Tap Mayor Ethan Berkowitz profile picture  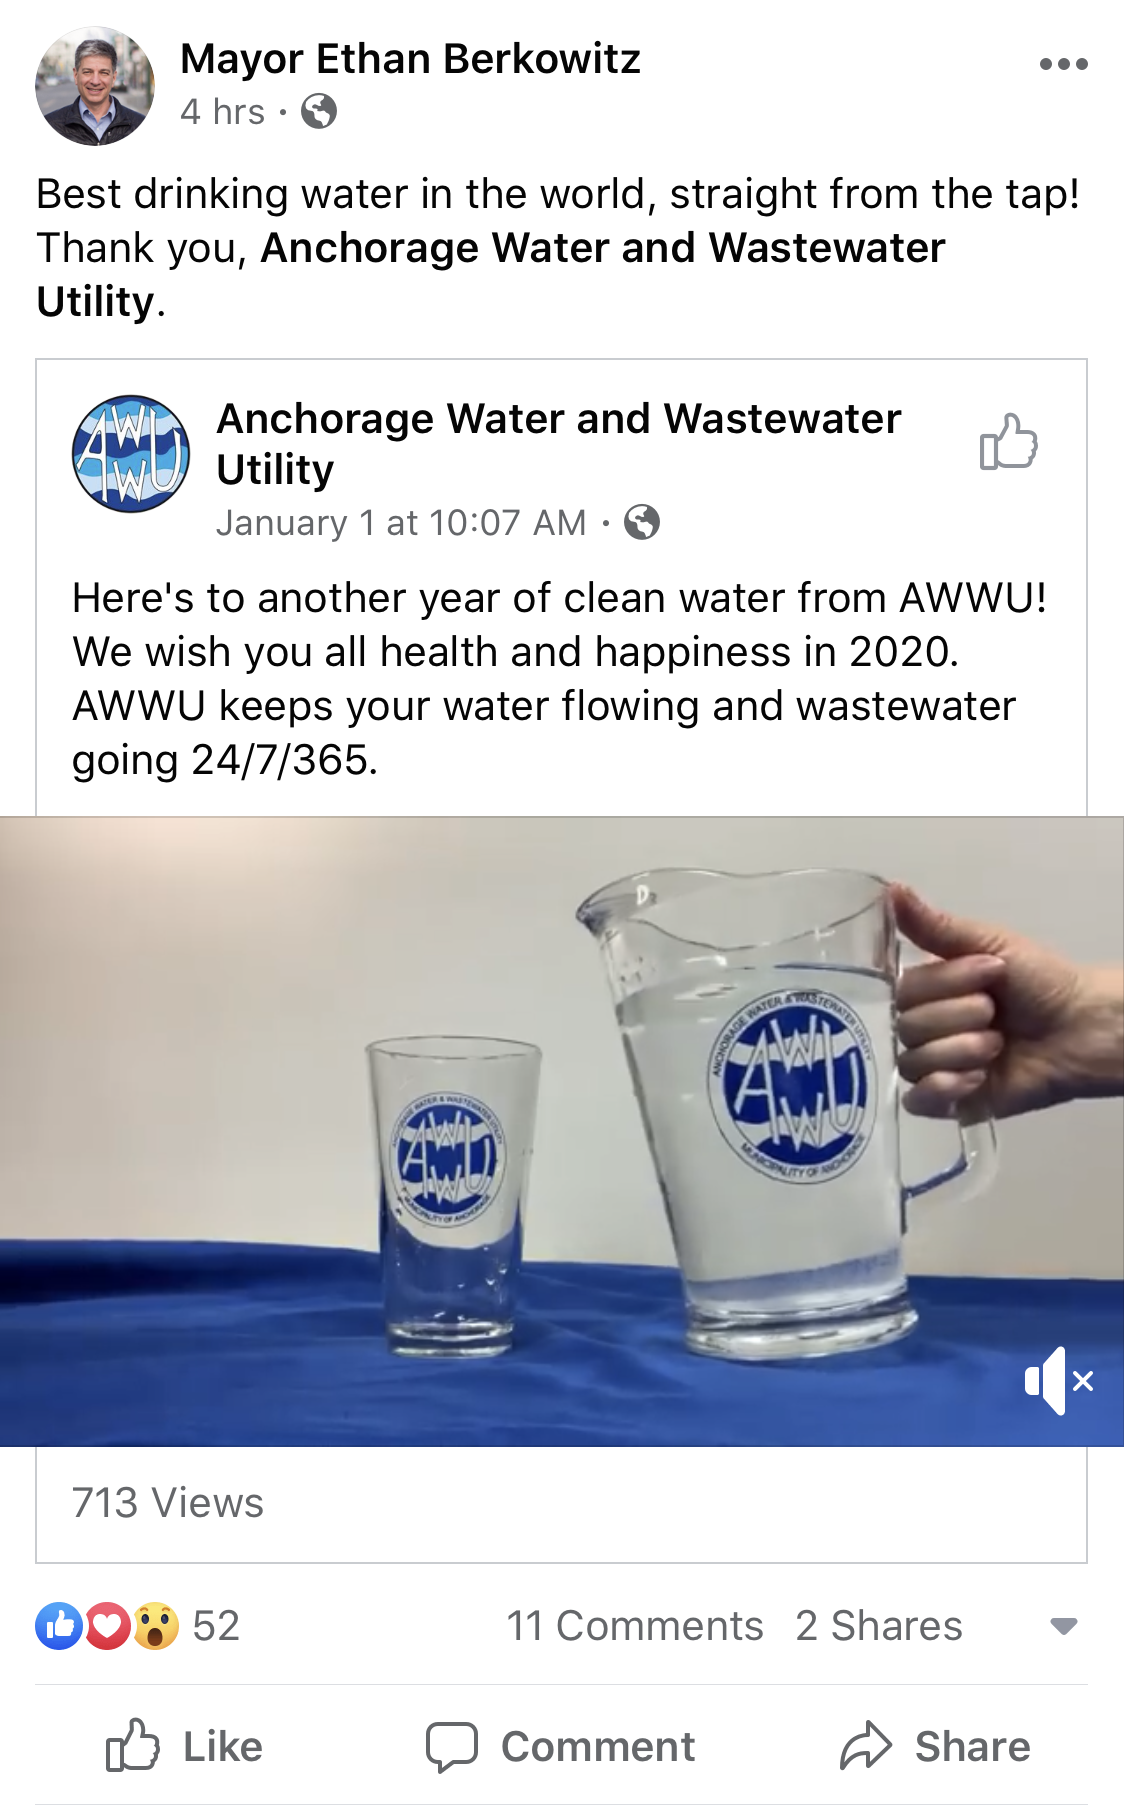(95, 86)
